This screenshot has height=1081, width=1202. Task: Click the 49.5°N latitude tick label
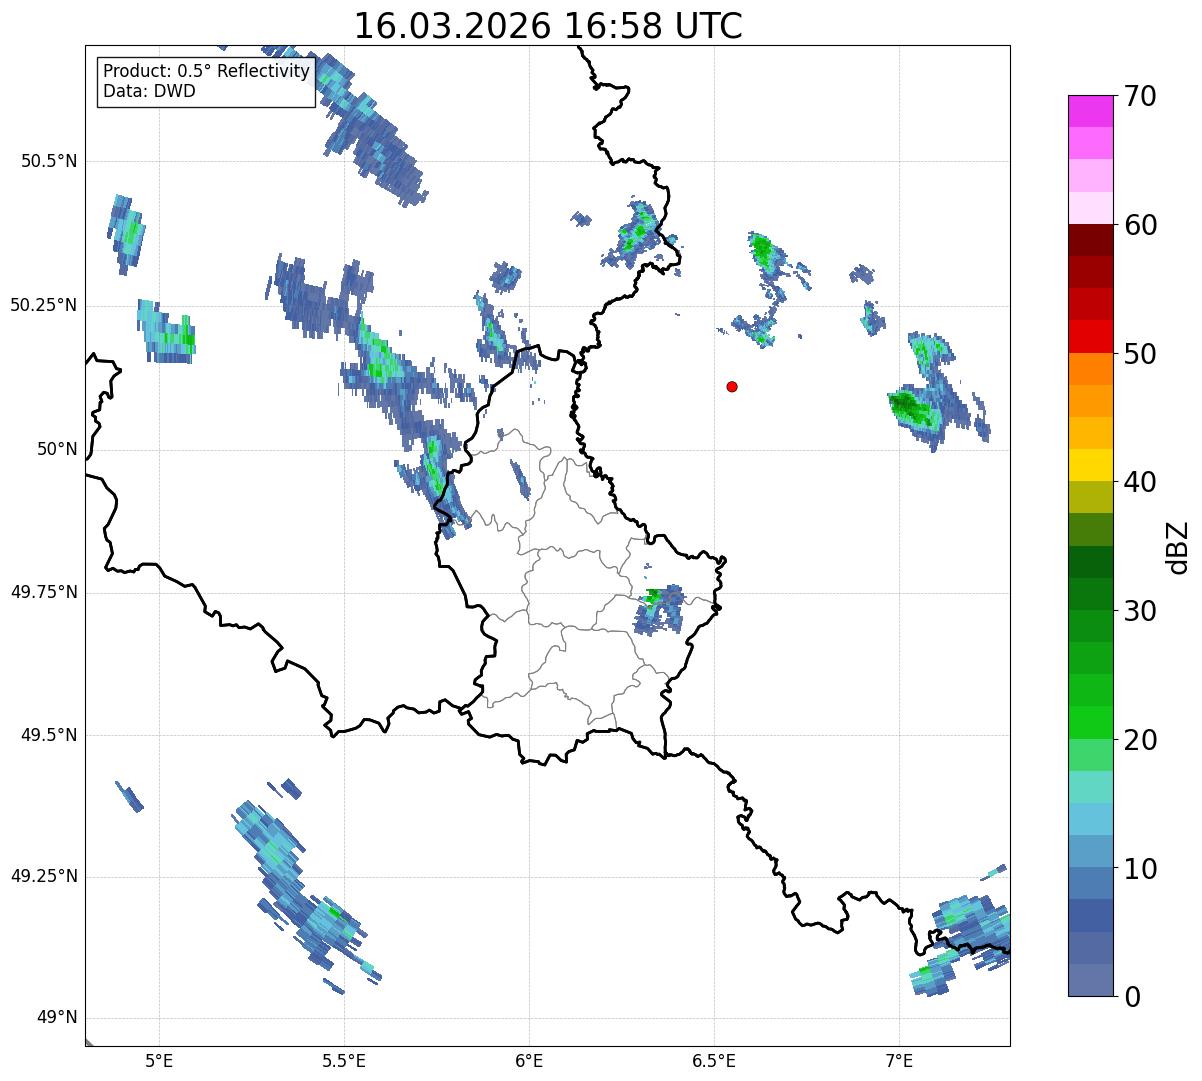(x=49, y=735)
